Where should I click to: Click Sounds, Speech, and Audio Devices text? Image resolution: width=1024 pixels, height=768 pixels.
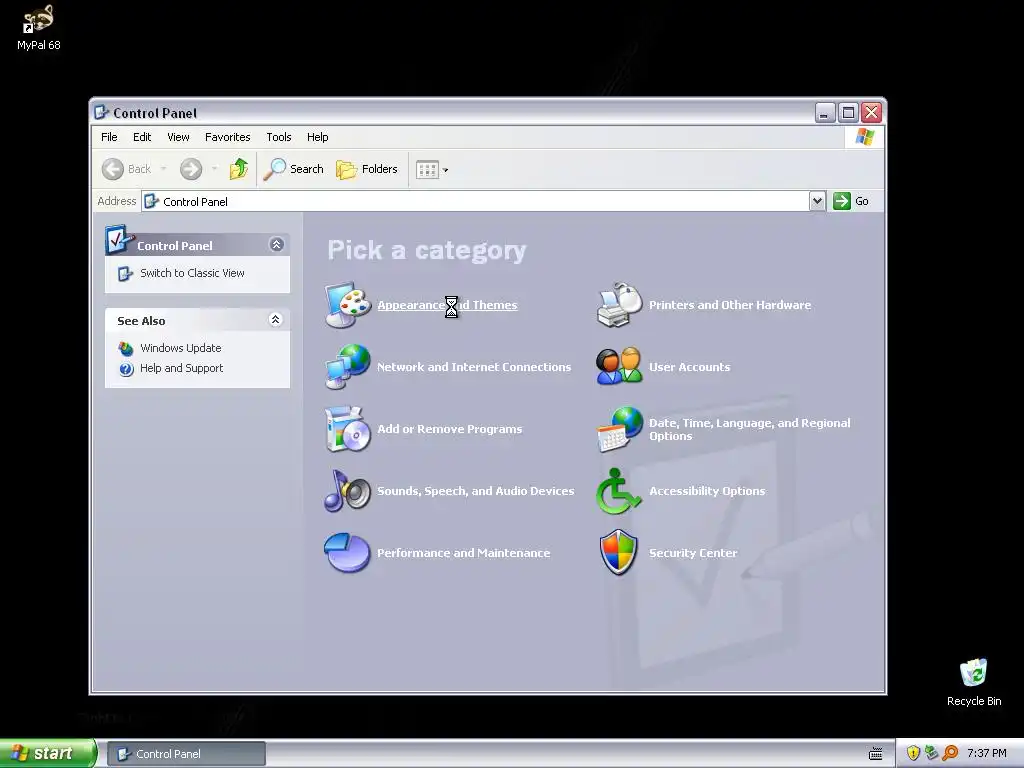tap(475, 491)
